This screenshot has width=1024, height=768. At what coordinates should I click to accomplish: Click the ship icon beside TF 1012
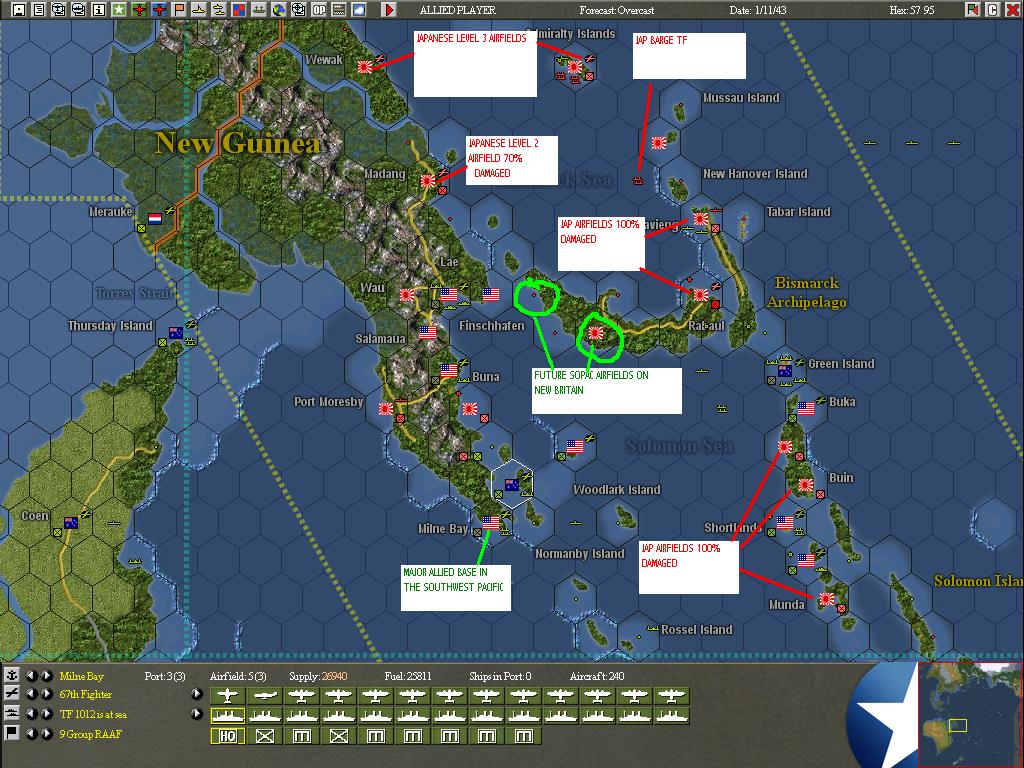[x=11, y=713]
